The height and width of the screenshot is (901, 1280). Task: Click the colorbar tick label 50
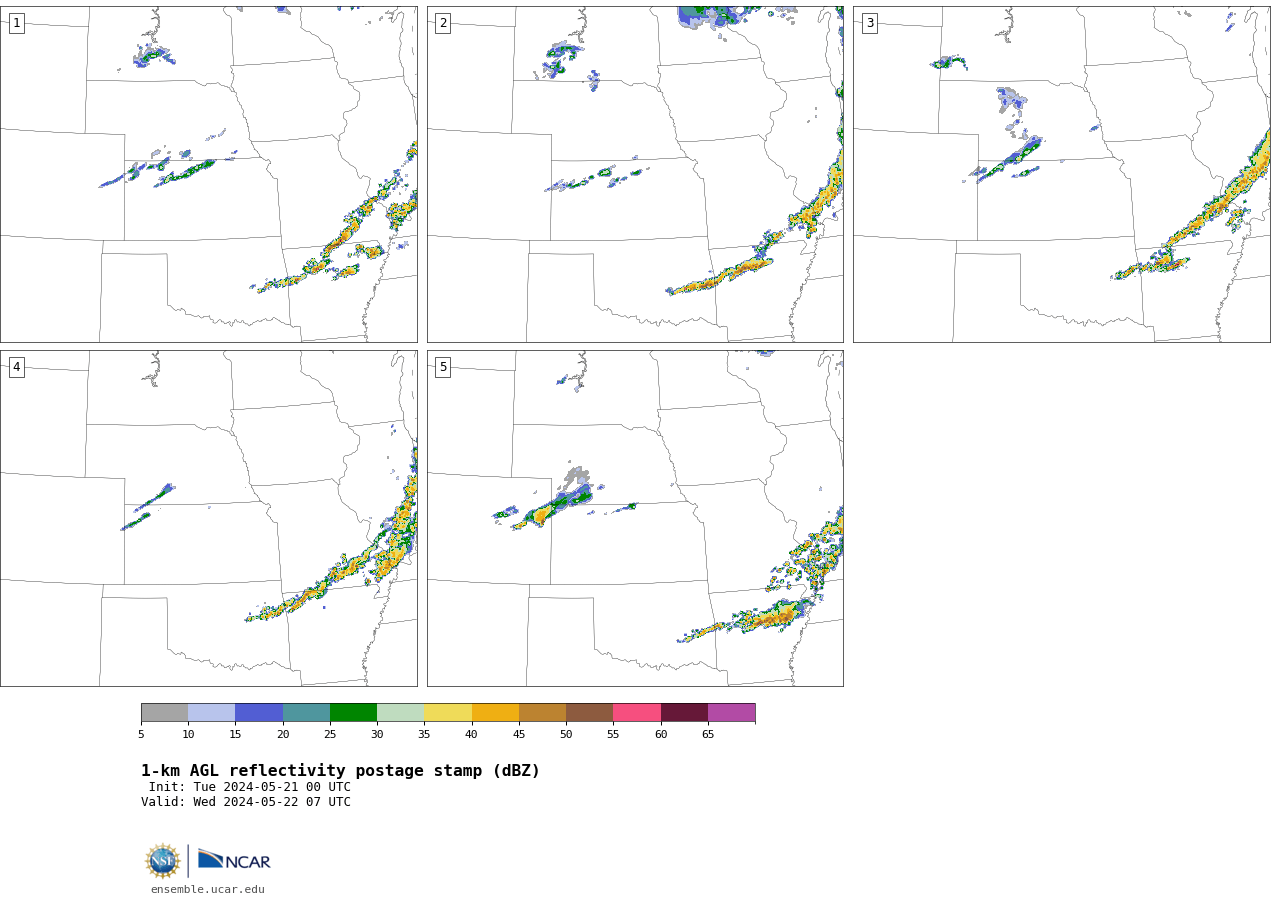pyautogui.click(x=566, y=735)
